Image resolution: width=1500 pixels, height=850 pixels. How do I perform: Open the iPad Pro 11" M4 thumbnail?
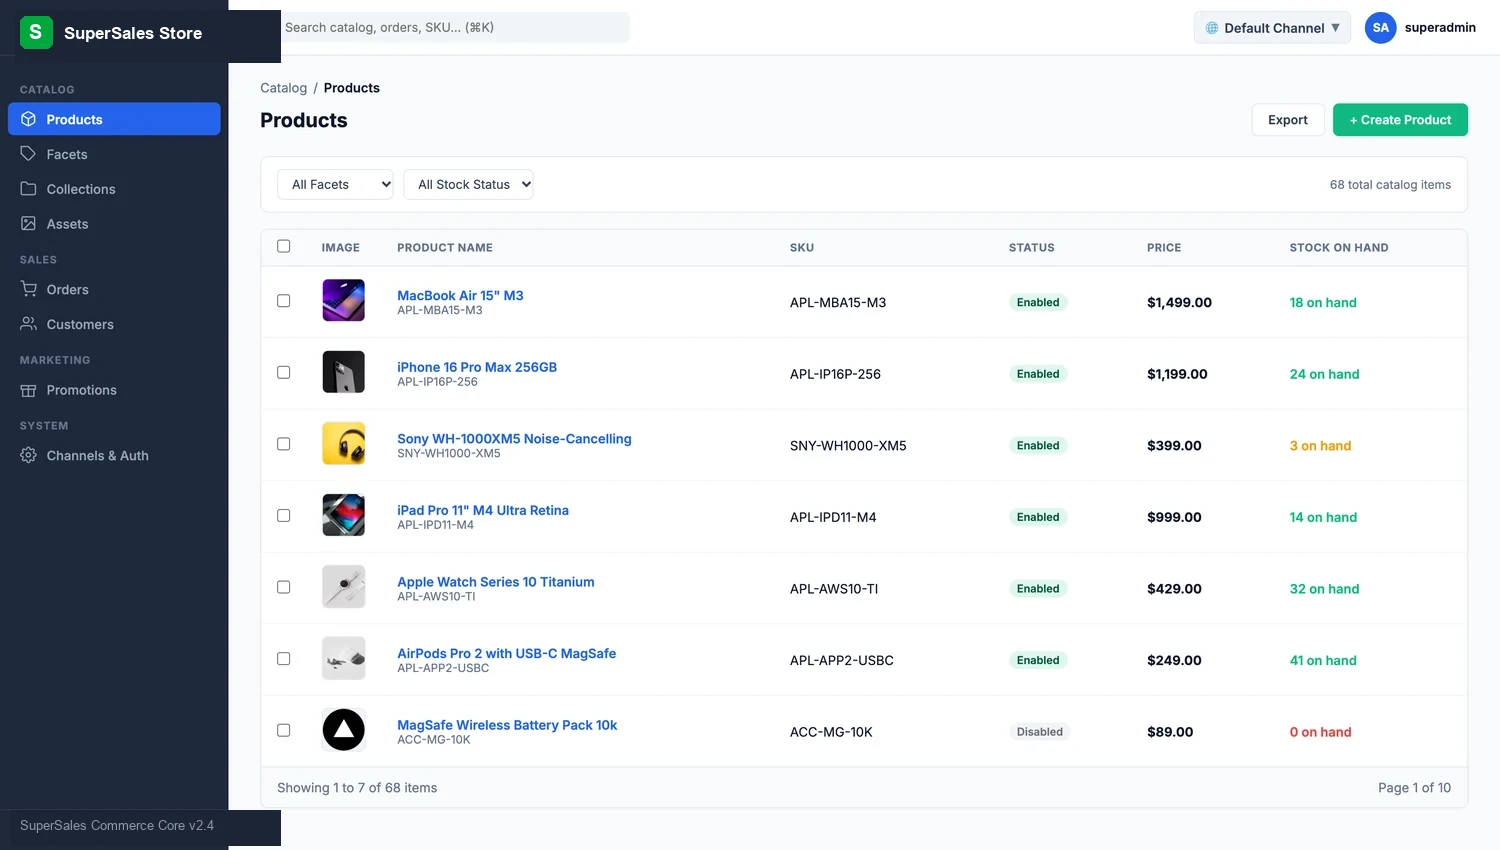tap(343, 515)
